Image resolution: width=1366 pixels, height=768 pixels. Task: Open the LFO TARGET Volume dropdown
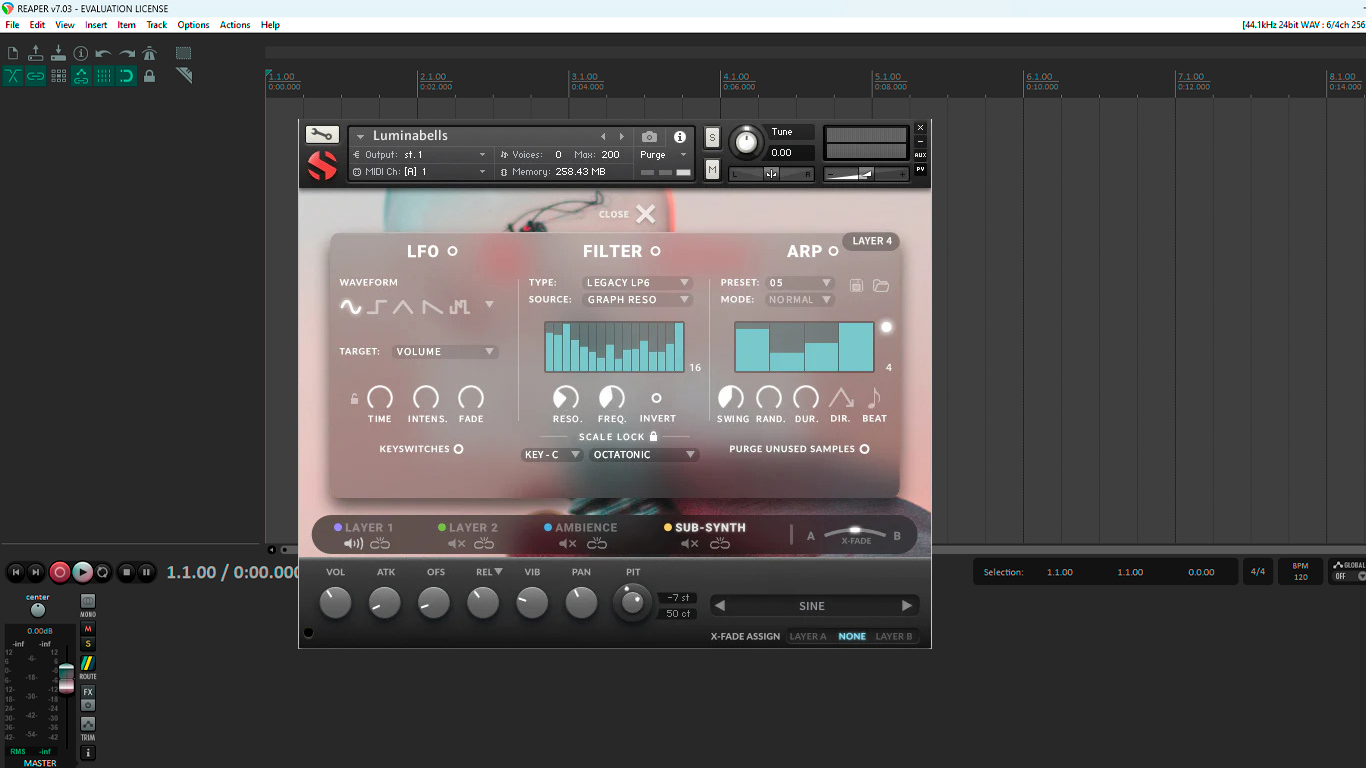[x=445, y=352]
